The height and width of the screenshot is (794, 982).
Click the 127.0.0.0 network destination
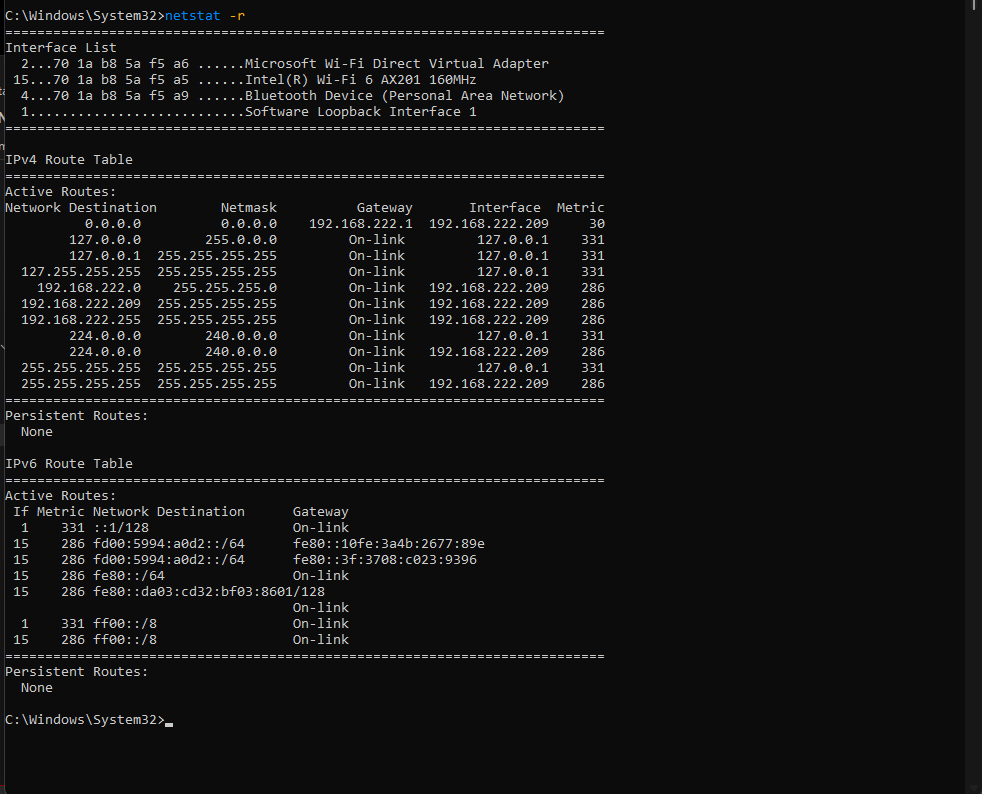tap(105, 240)
